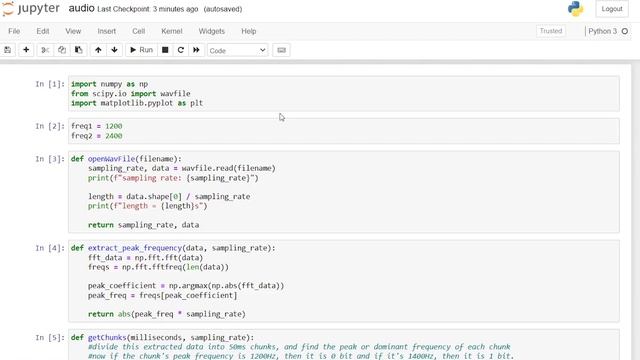
Task: Click the Python logo icon
Action: (576, 9)
